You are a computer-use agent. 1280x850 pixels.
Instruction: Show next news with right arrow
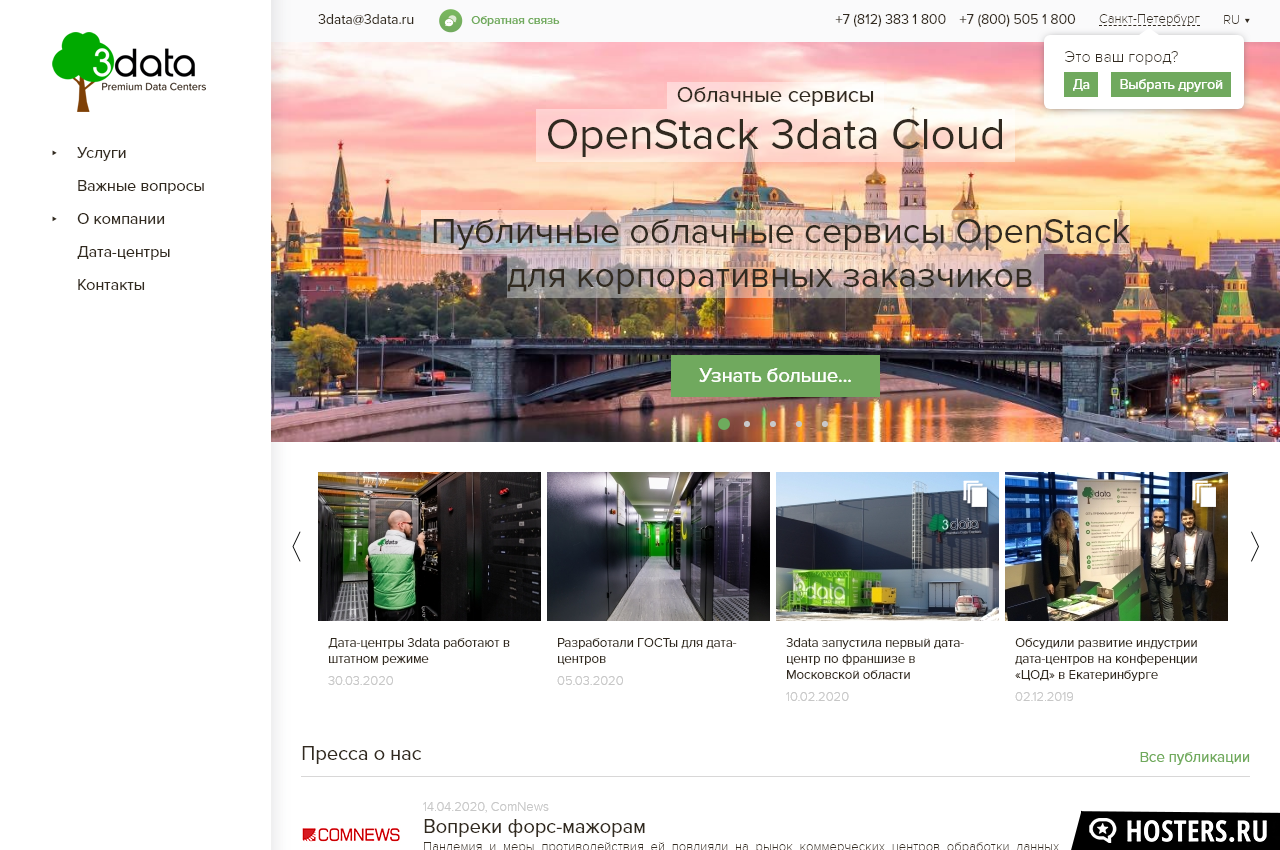pos(1255,546)
